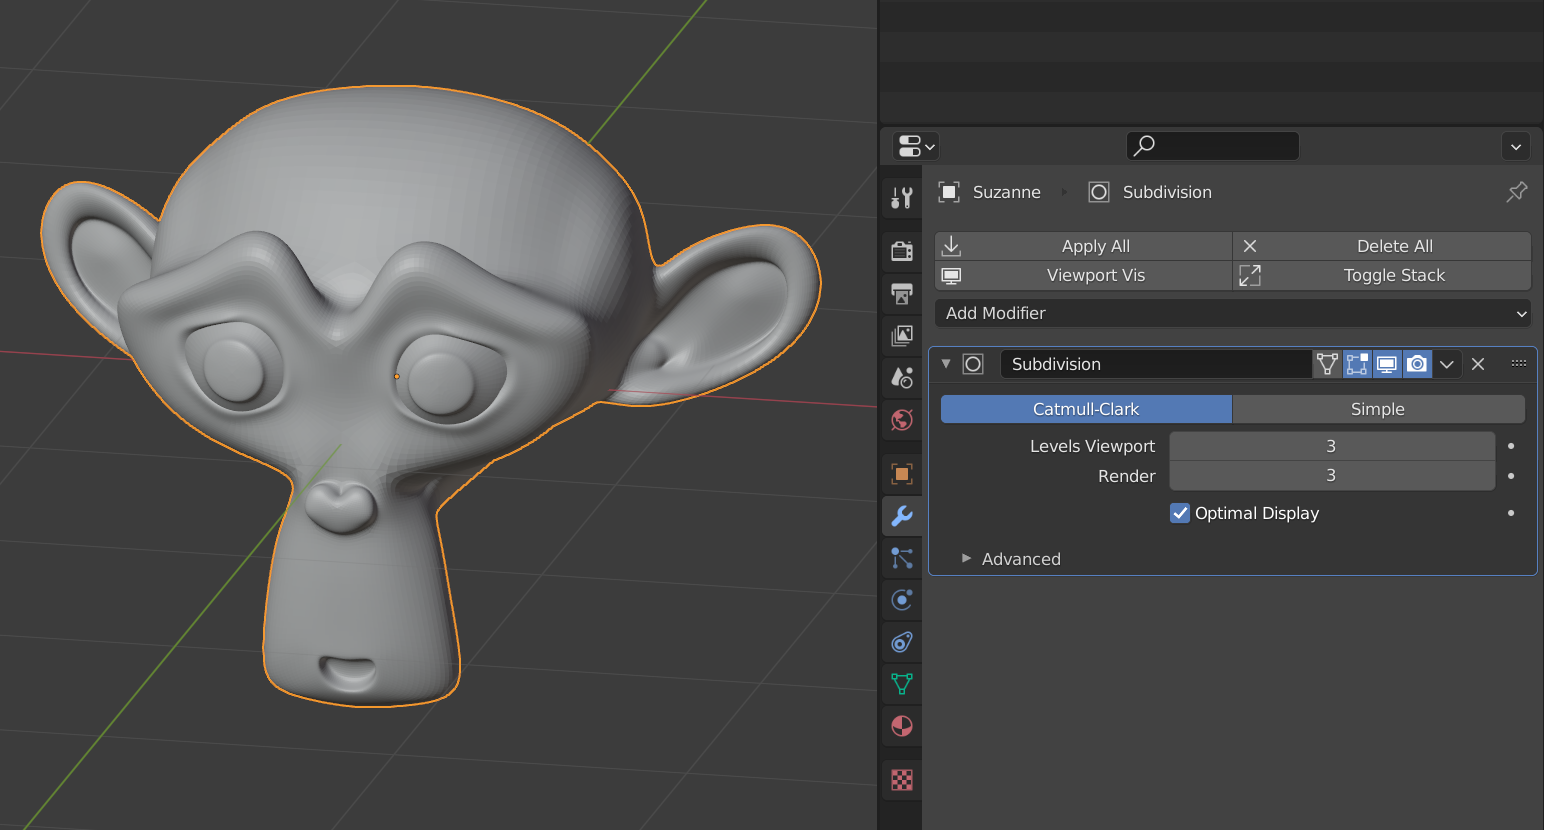Open the View Layer properties tab
Image resolution: width=1544 pixels, height=830 pixels.
(x=902, y=335)
